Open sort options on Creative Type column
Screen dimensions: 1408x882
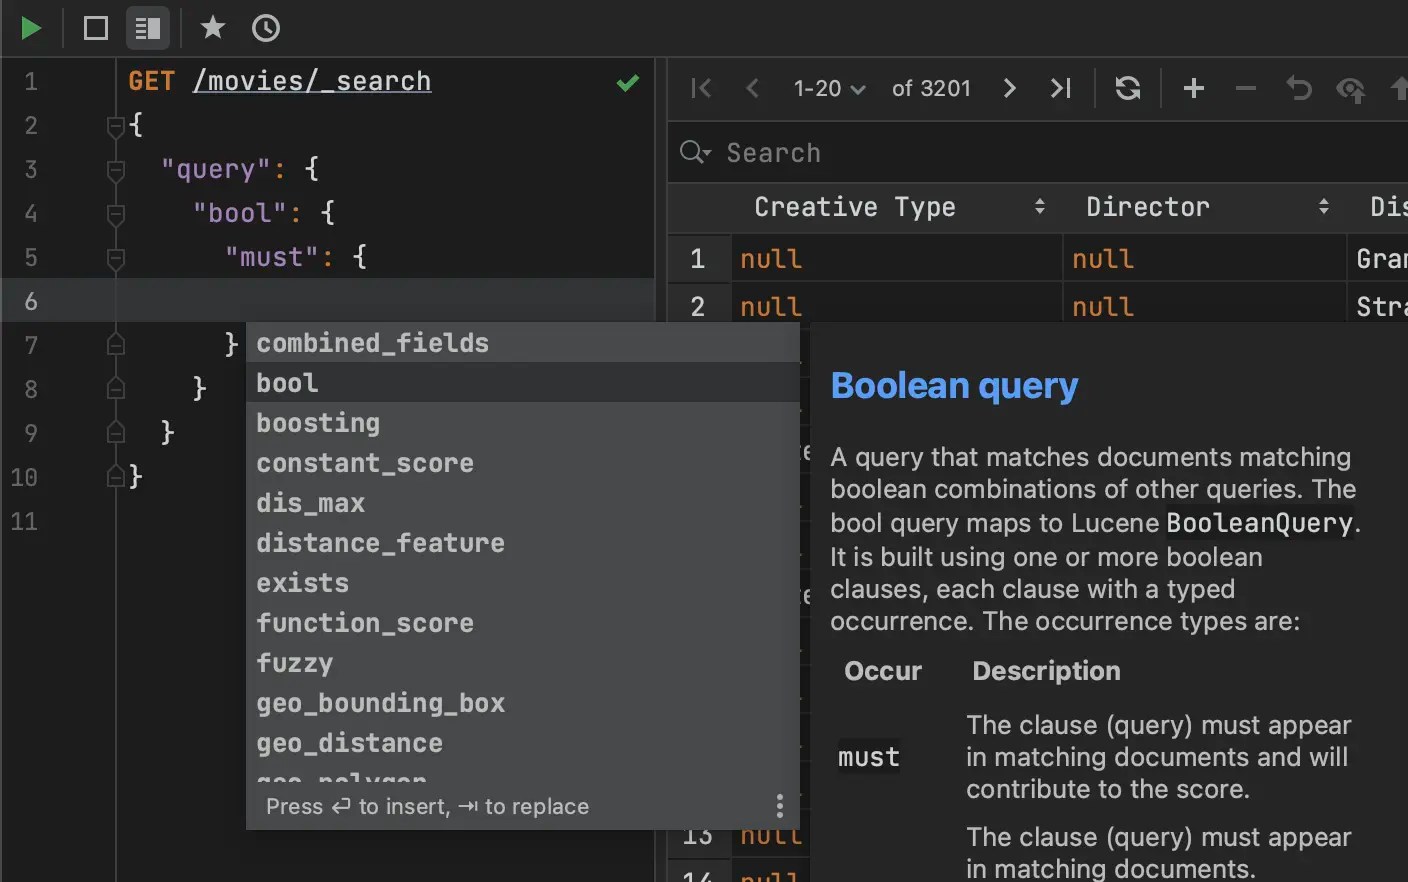click(1039, 207)
